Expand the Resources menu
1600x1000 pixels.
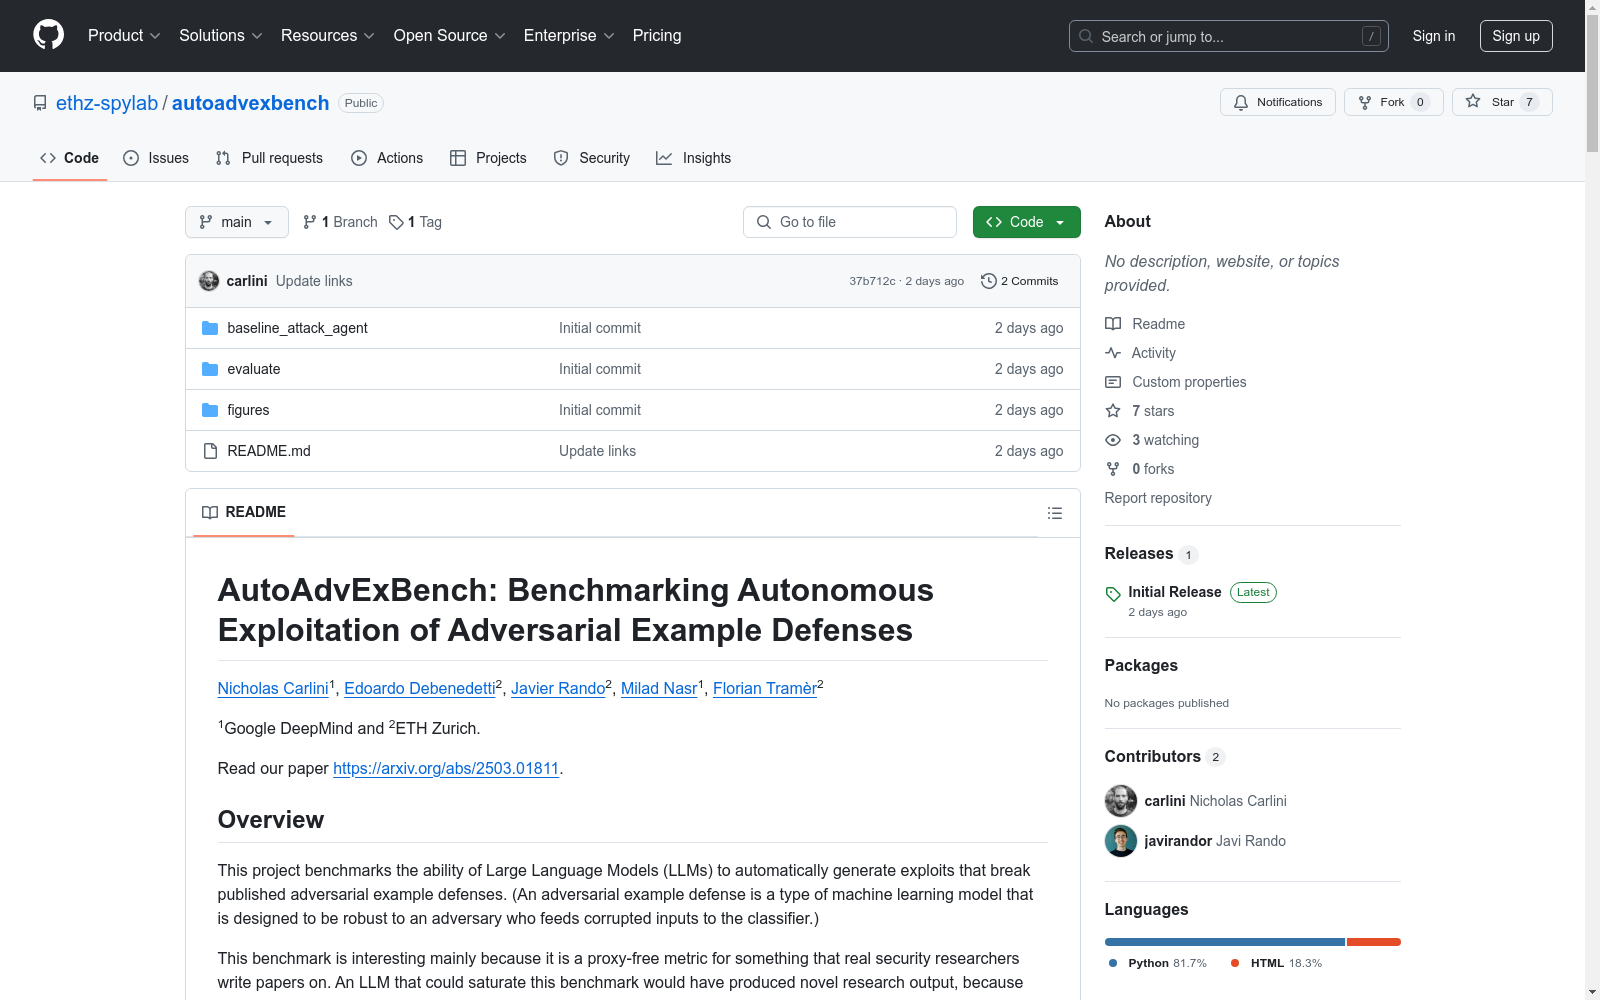[328, 35]
